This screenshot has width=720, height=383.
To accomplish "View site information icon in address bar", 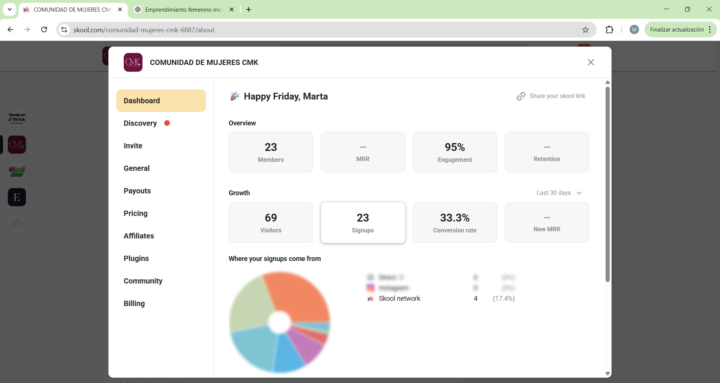I will [x=64, y=30].
